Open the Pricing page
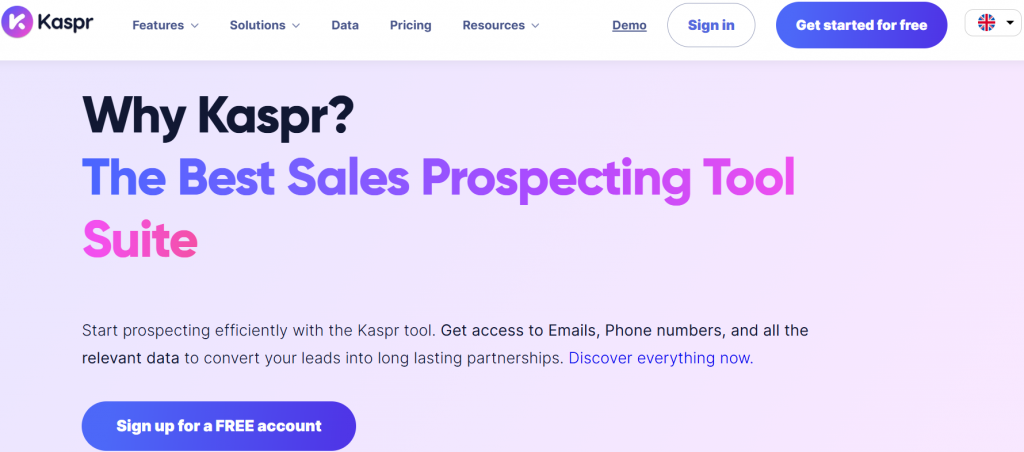 (x=410, y=25)
